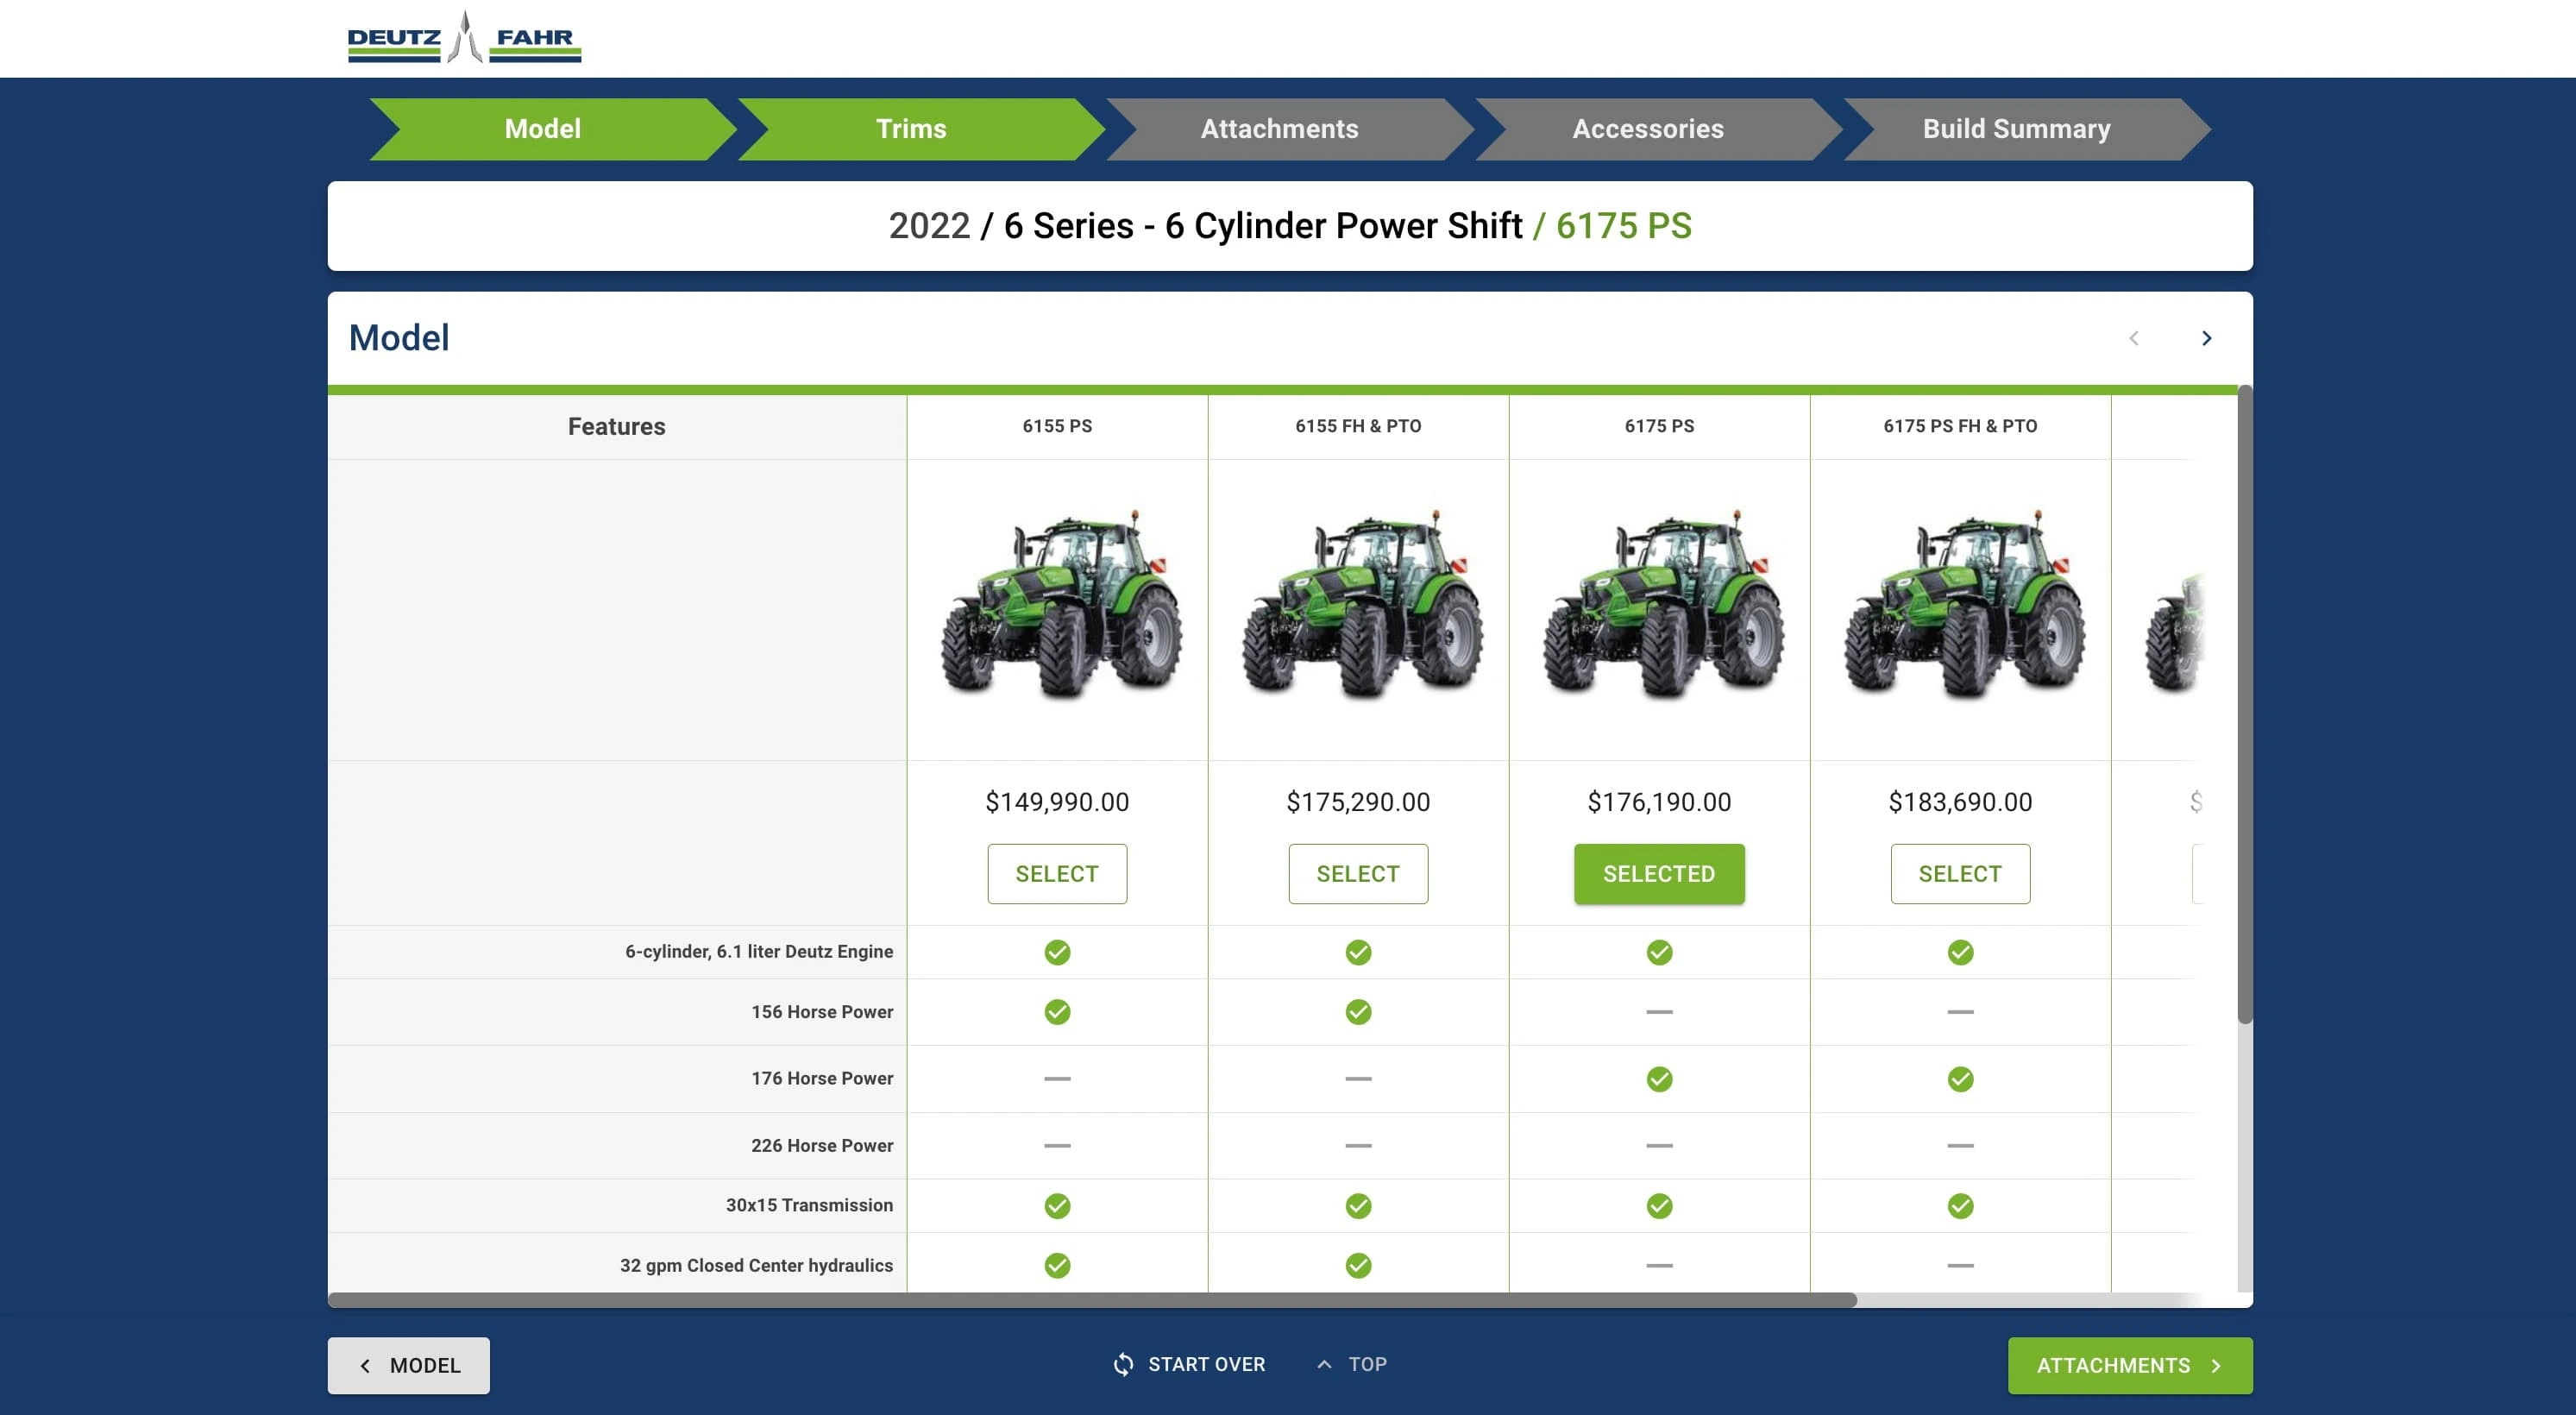Viewport: 2576px width, 1415px height.
Task: Select the 6155 PS model
Action: pyautogui.click(x=1057, y=874)
